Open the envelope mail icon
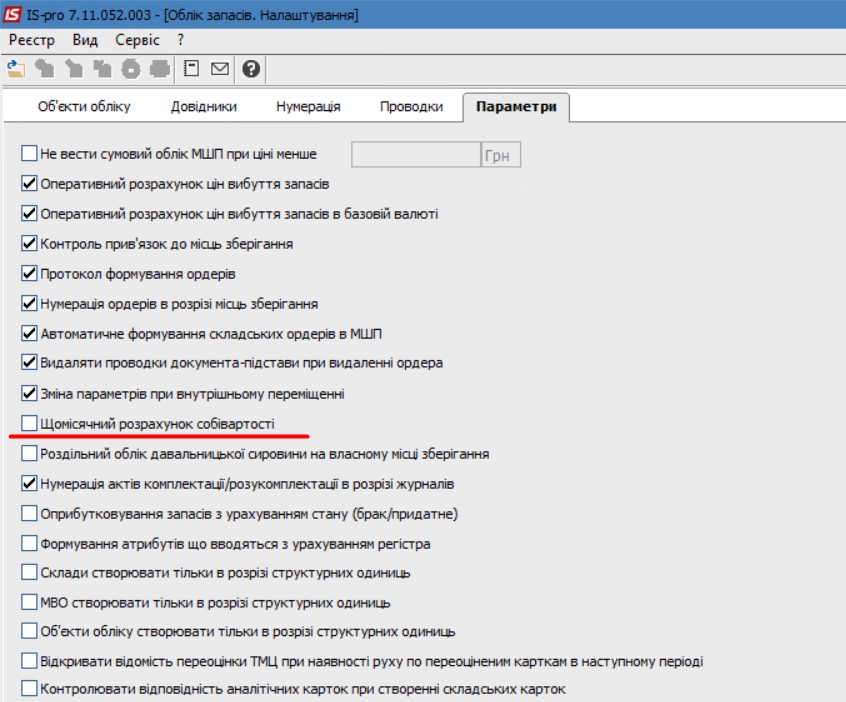This screenshot has width=846, height=702. pos(220,68)
